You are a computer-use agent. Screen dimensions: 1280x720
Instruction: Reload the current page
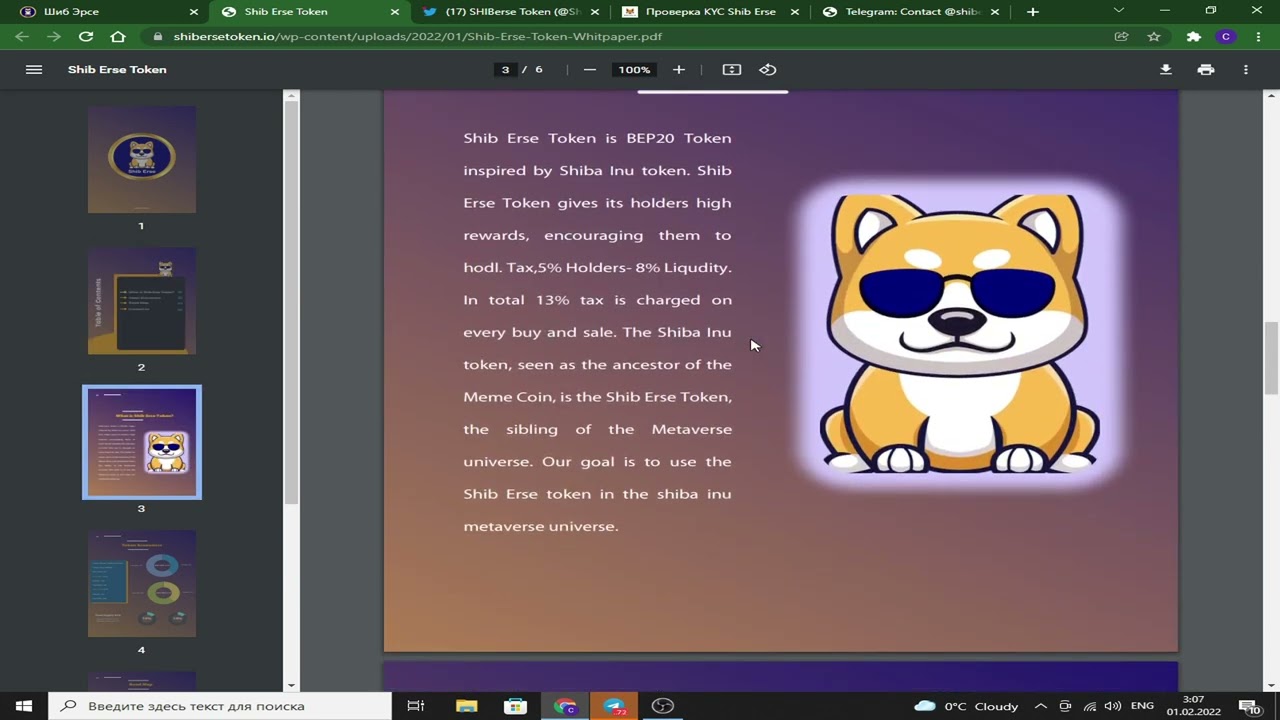(86, 37)
